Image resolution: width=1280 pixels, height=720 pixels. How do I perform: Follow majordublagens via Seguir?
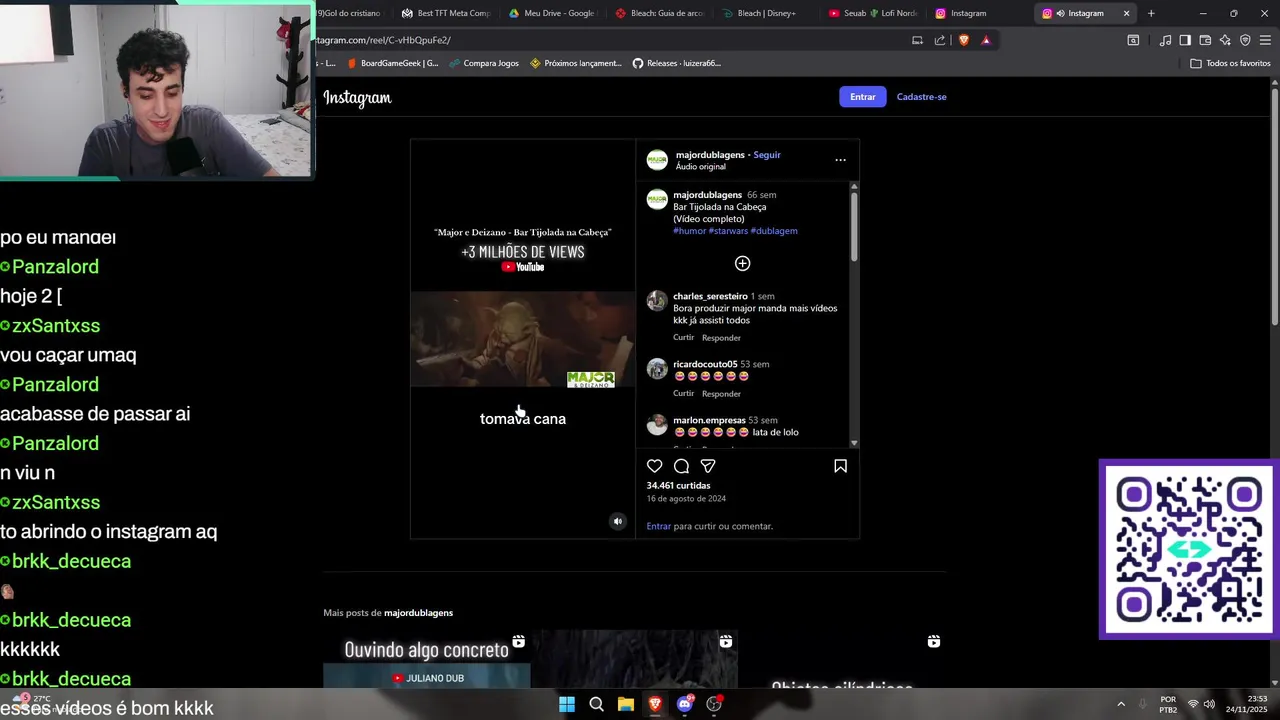(767, 155)
